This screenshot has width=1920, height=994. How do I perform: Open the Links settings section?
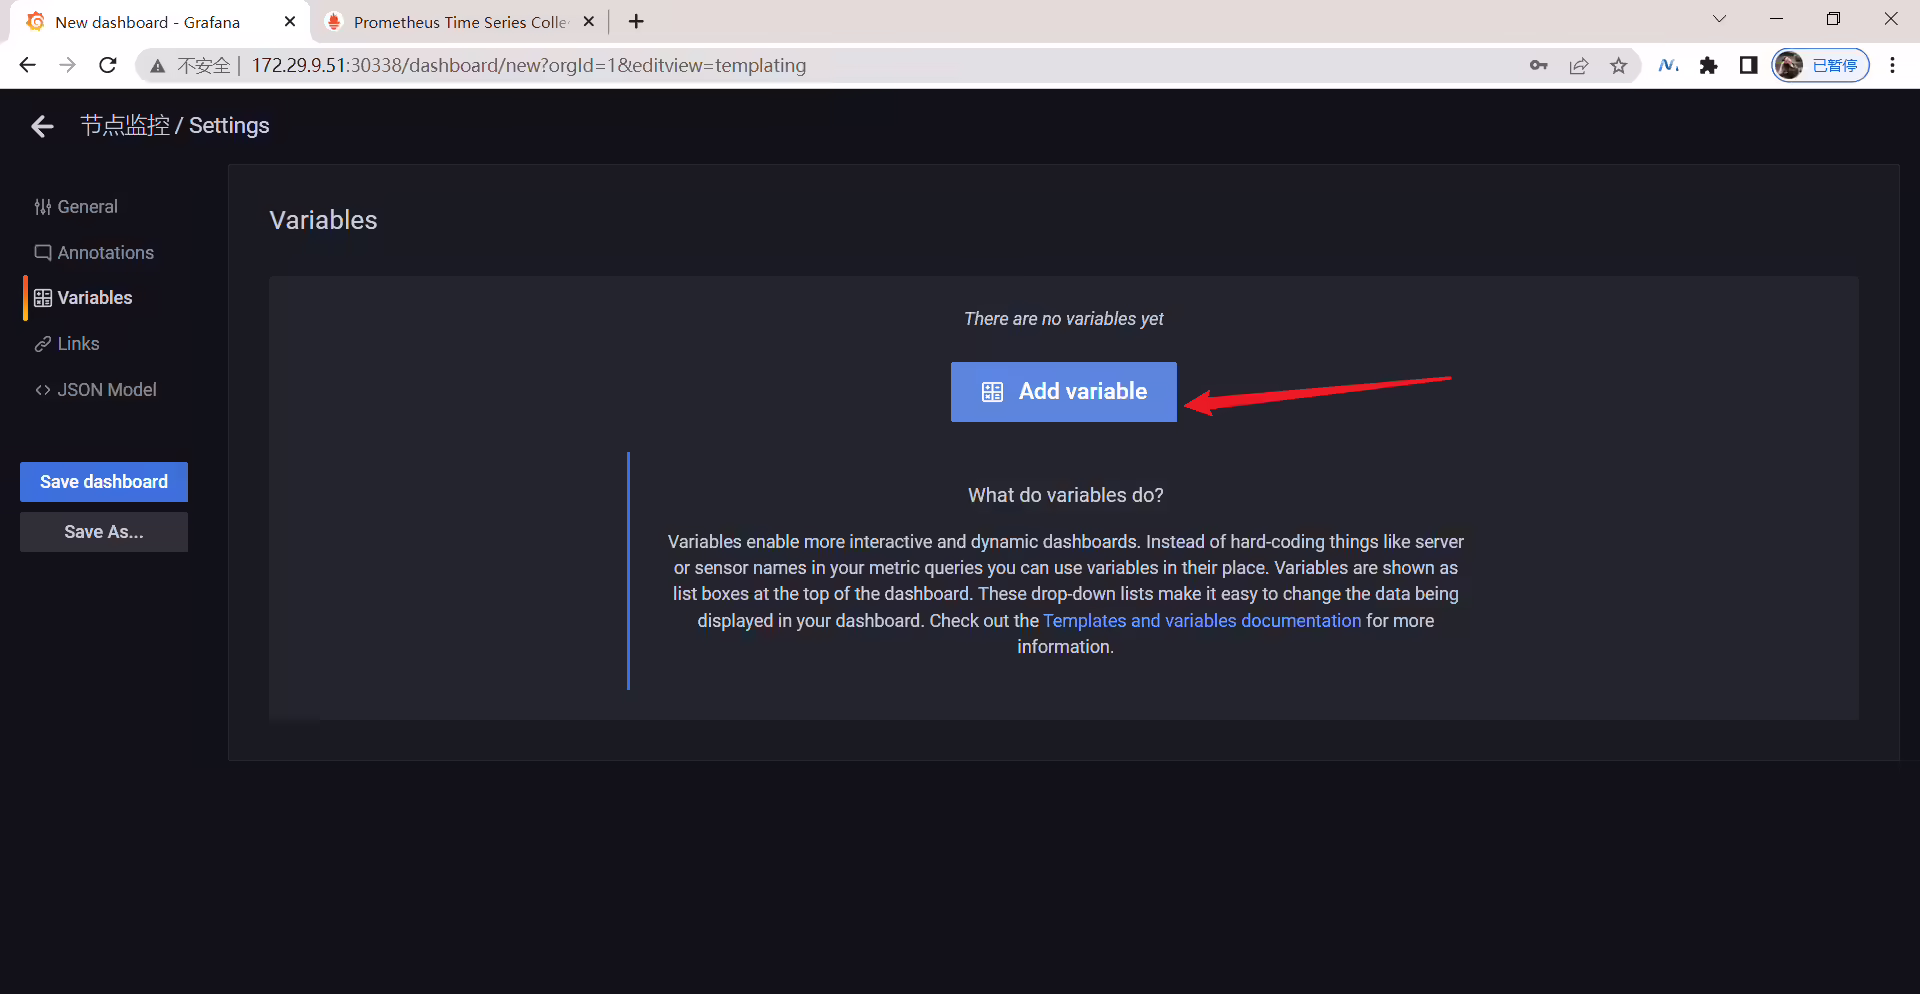point(67,344)
